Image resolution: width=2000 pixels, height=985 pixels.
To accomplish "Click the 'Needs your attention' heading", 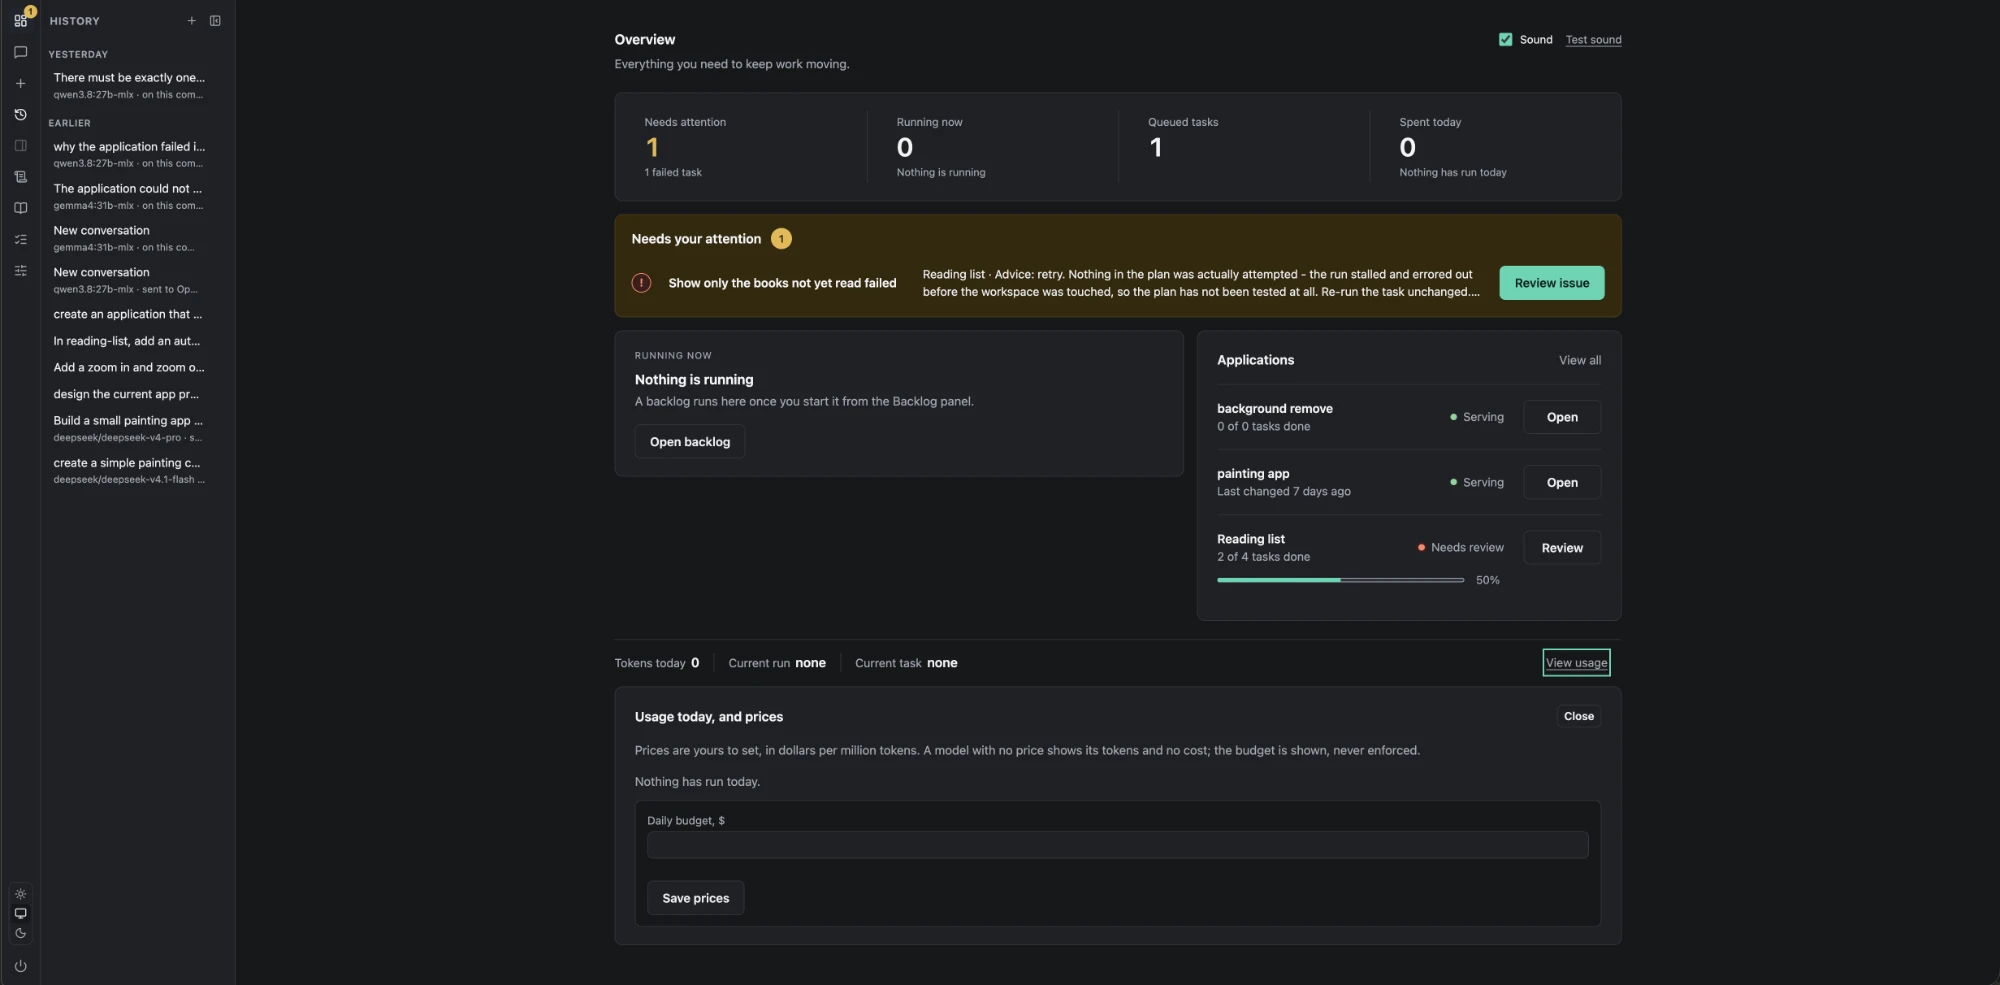I will point(696,239).
